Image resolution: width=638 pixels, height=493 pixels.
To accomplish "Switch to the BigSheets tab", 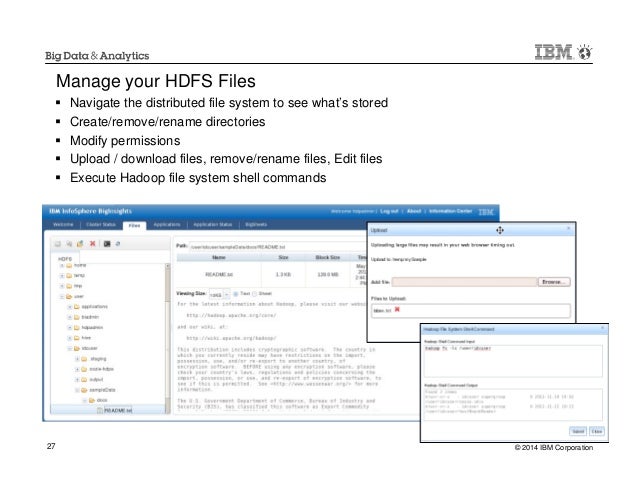I will [256, 225].
